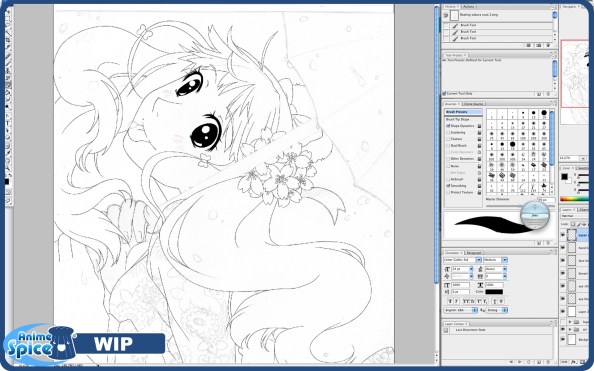The width and height of the screenshot is (594, 371).
Task: Update layer comp icon
Action: 529,362
